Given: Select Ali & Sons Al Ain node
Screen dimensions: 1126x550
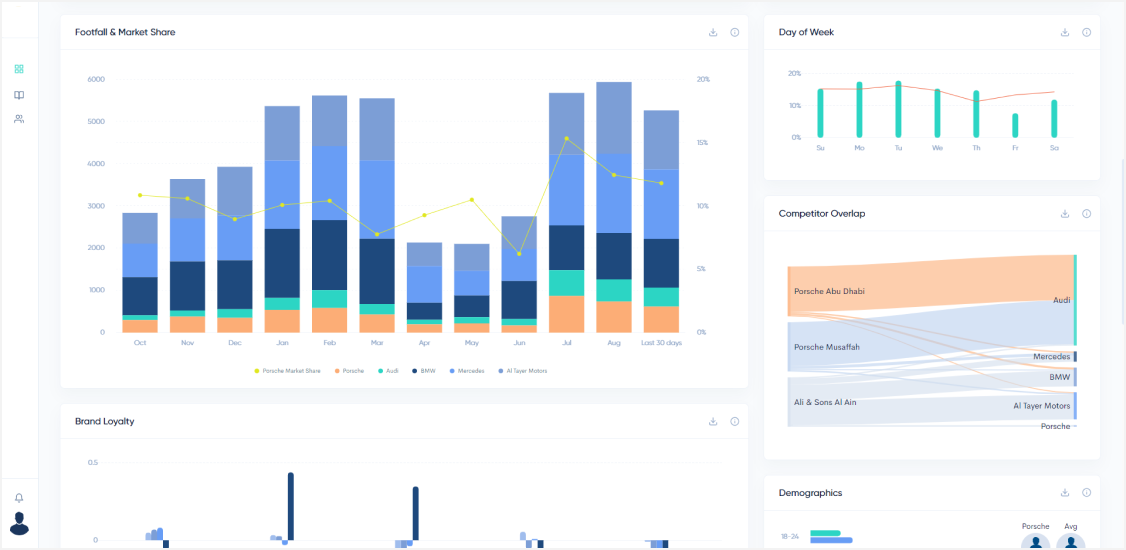Looking at the screenshot, I should click(789, 402).
